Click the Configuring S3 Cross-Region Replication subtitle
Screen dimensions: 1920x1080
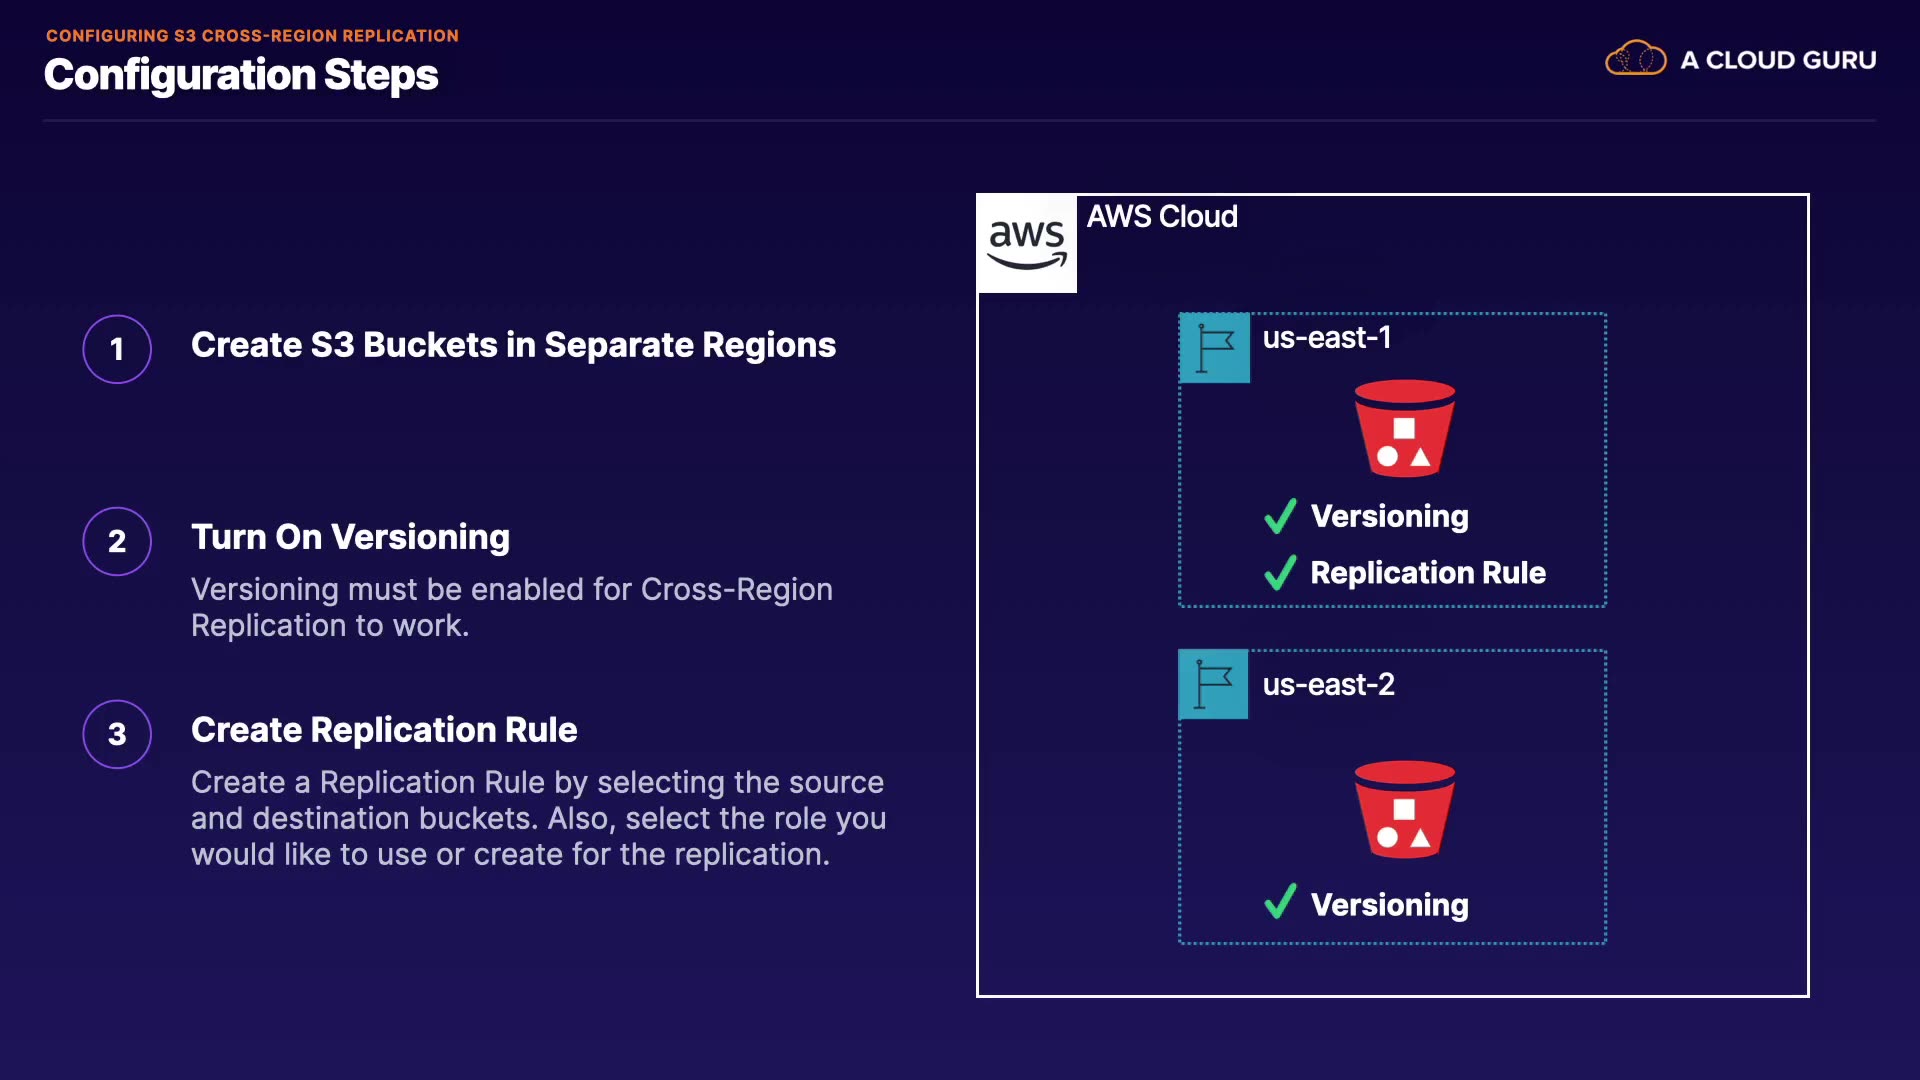252,36
